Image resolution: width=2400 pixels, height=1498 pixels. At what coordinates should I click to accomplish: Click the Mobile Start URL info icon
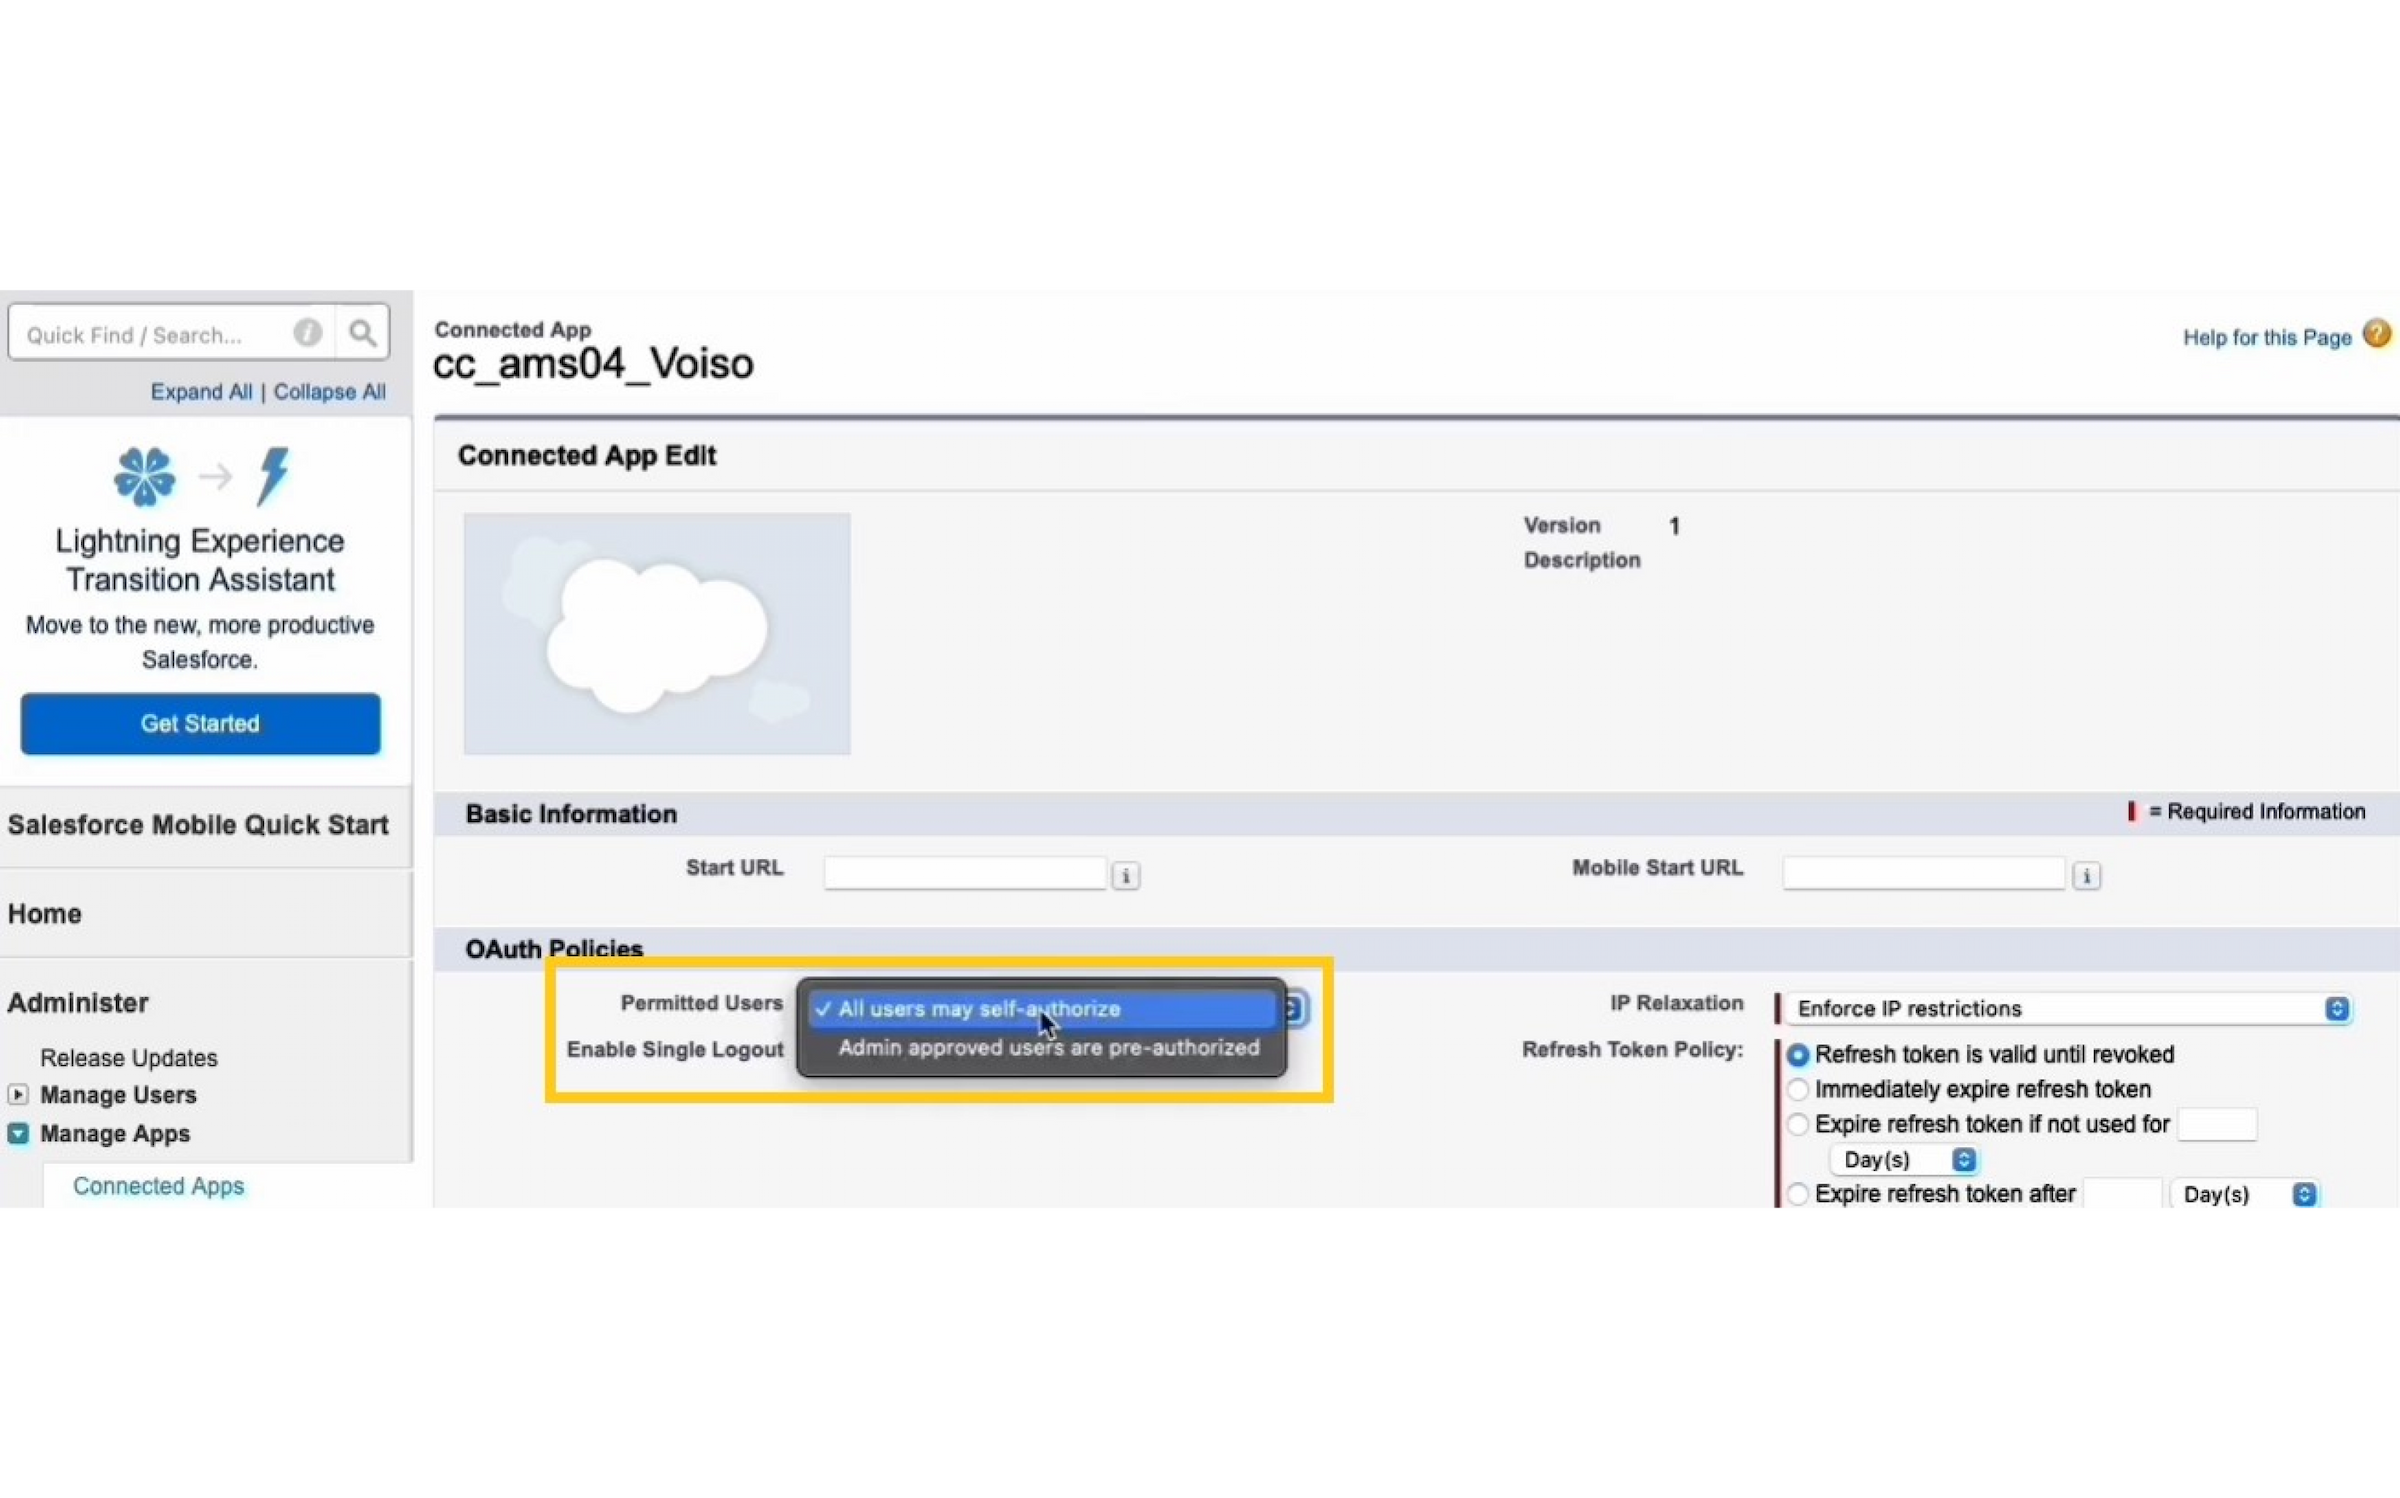(2086, 876)
